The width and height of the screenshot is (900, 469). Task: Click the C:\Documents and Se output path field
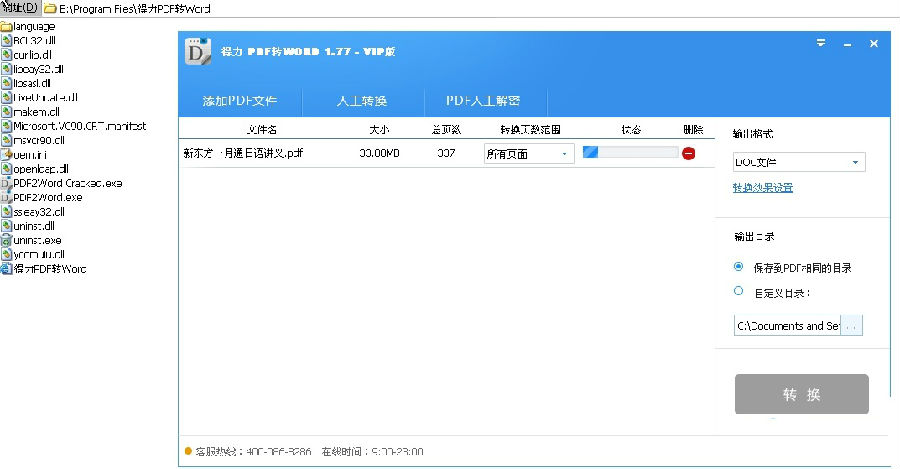pyautogui.click(x=787, y=325)
